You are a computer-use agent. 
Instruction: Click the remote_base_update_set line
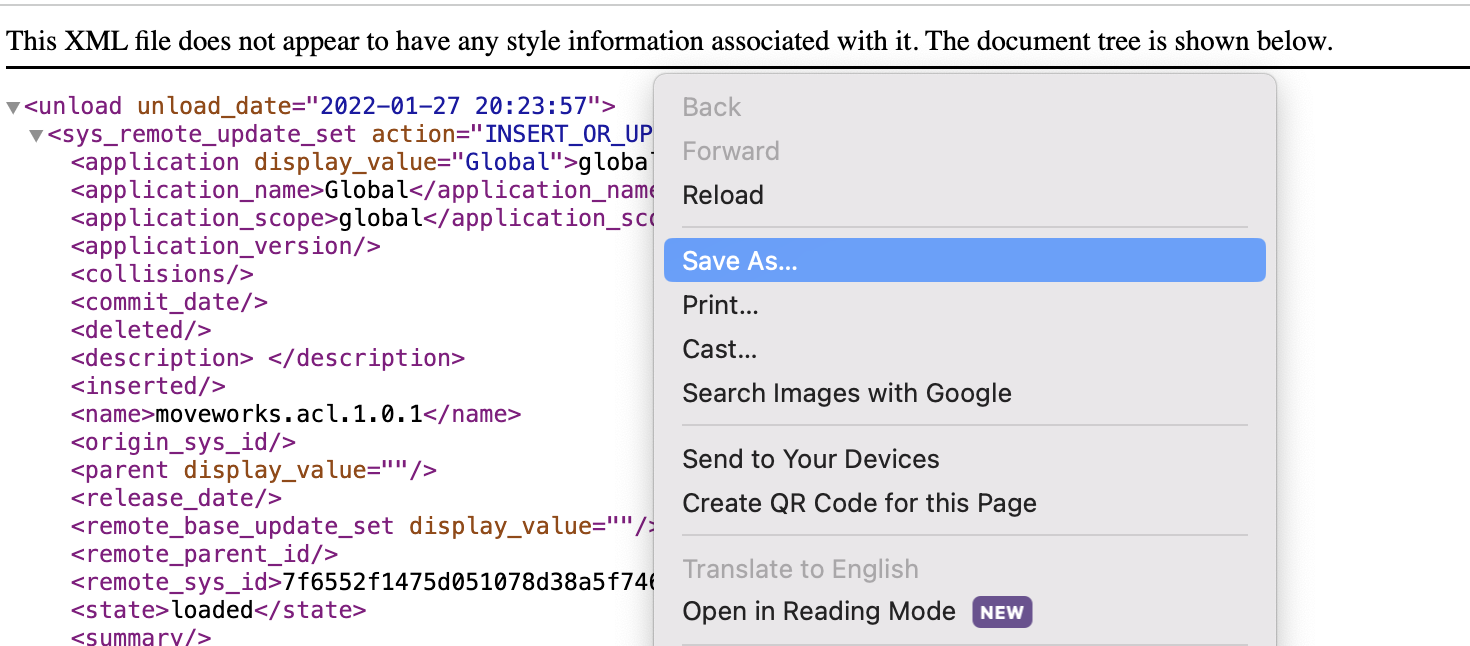[x=362, y=526]
